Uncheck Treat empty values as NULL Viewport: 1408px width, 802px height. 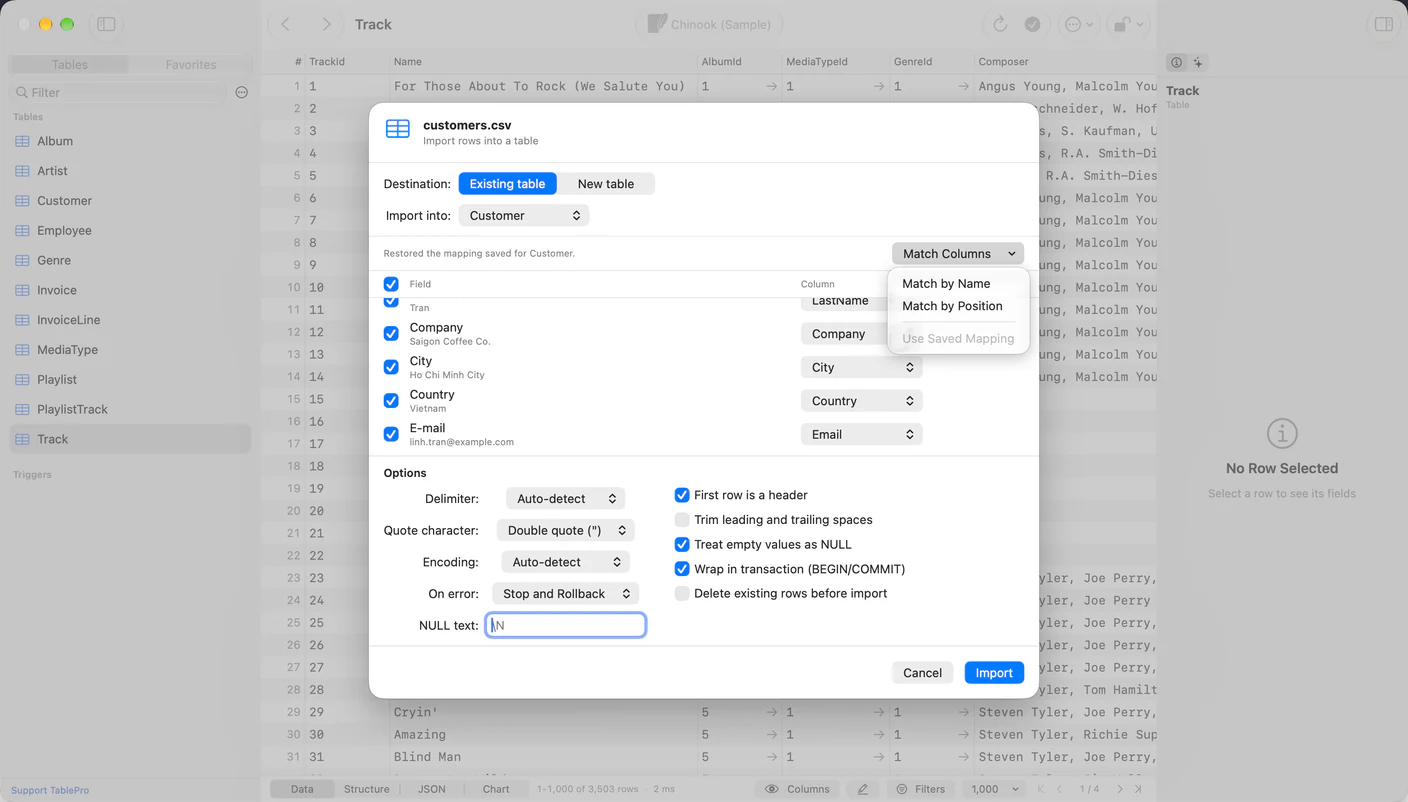tap(682, 545)
